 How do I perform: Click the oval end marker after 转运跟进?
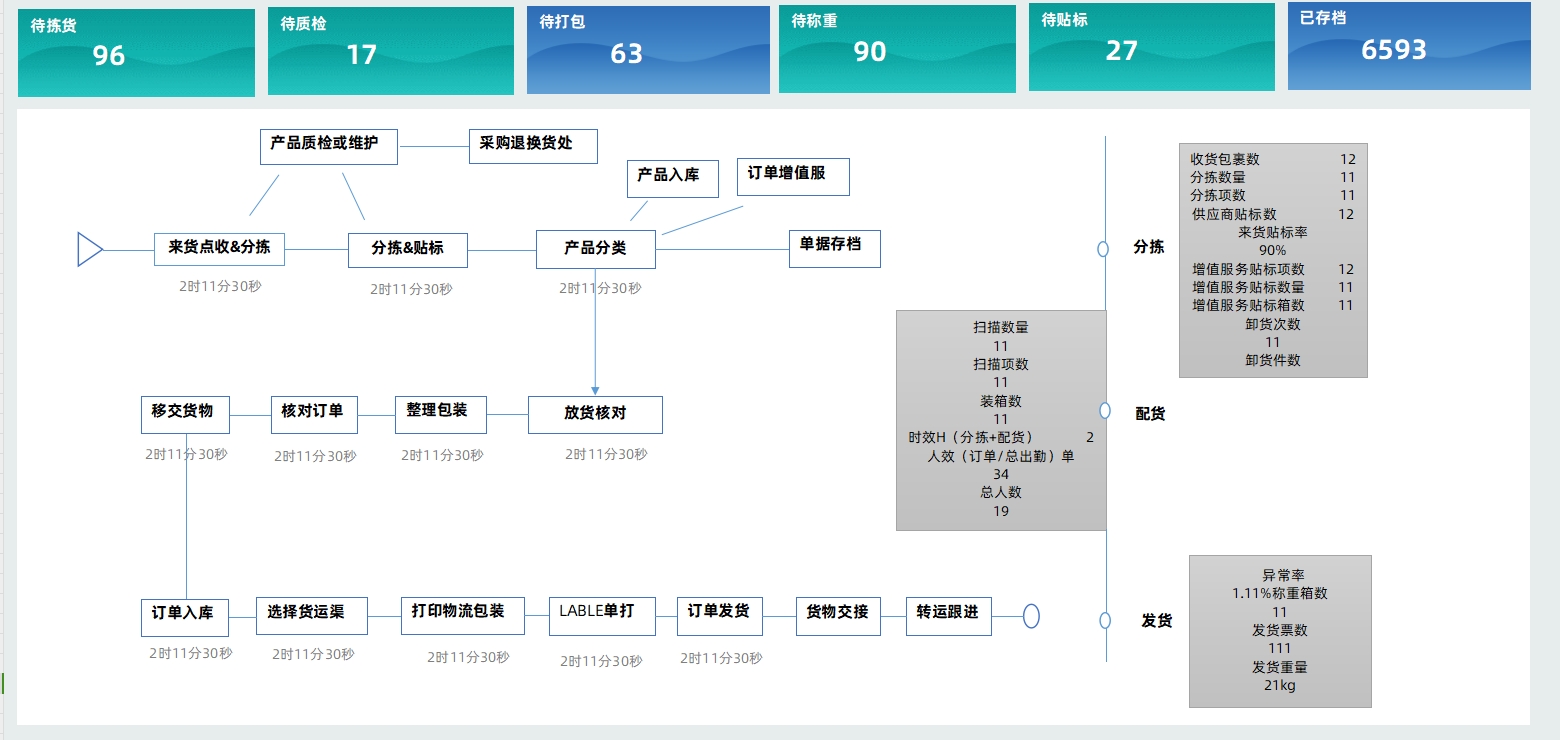tap(1031, 616)
